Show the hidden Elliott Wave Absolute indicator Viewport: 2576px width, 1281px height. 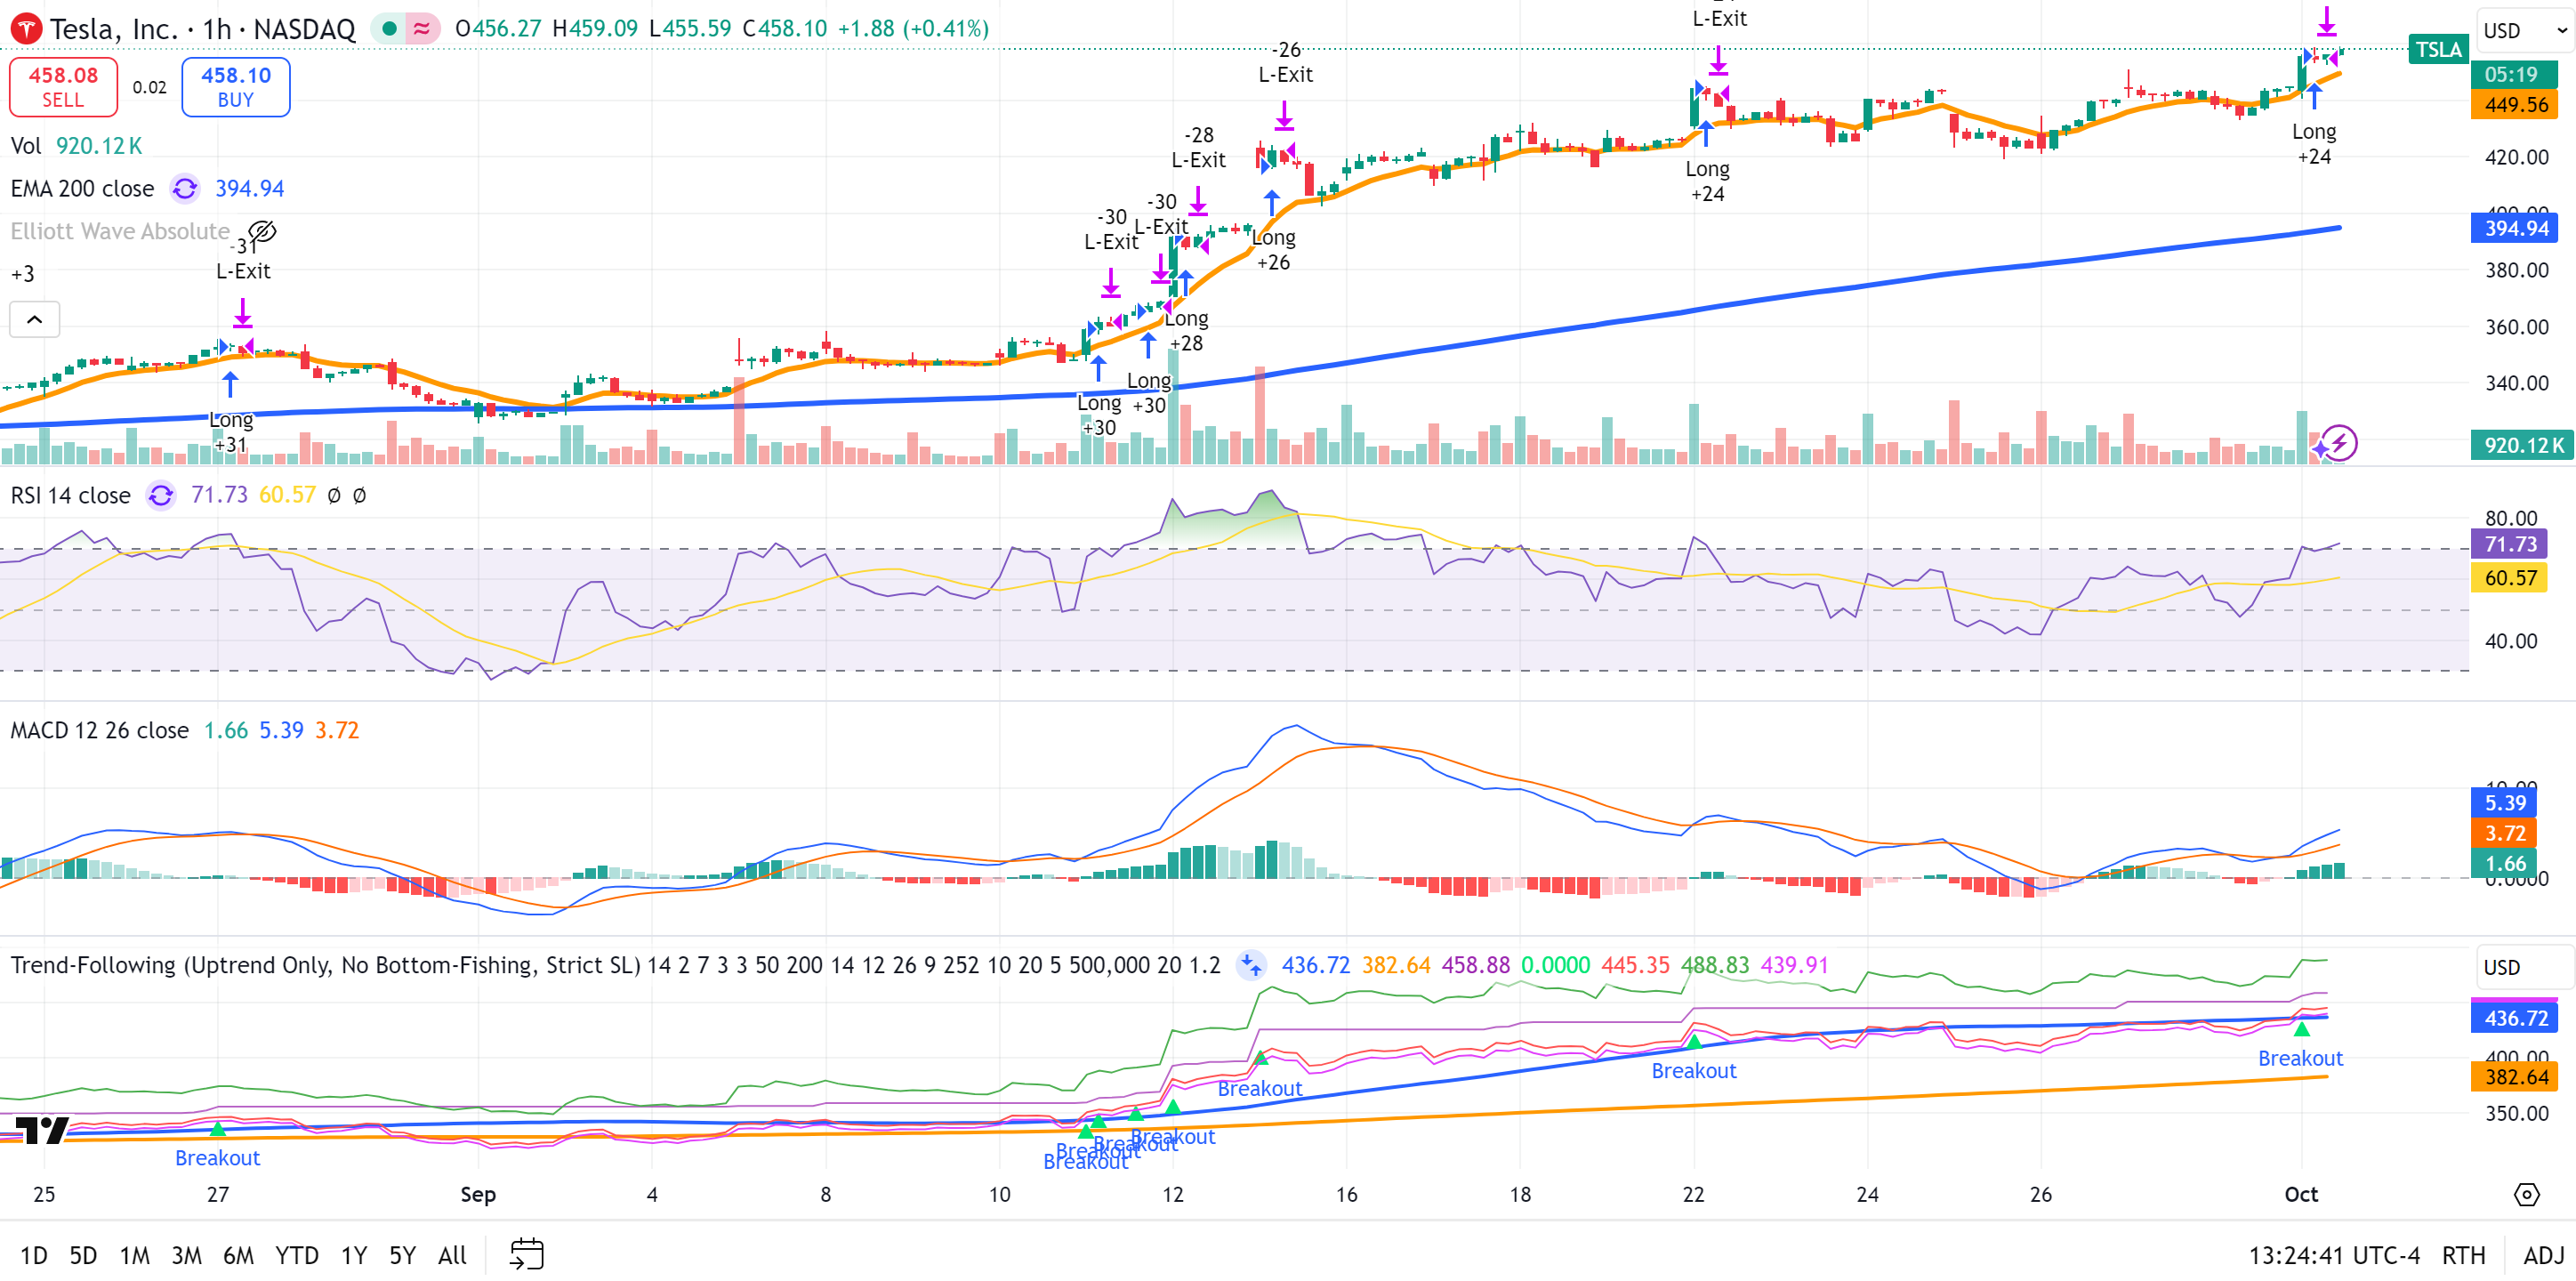262,232
